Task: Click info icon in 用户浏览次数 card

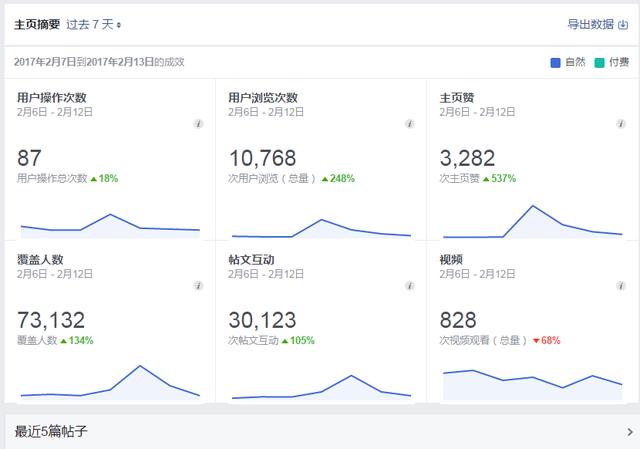Action: tap(410, 124)
